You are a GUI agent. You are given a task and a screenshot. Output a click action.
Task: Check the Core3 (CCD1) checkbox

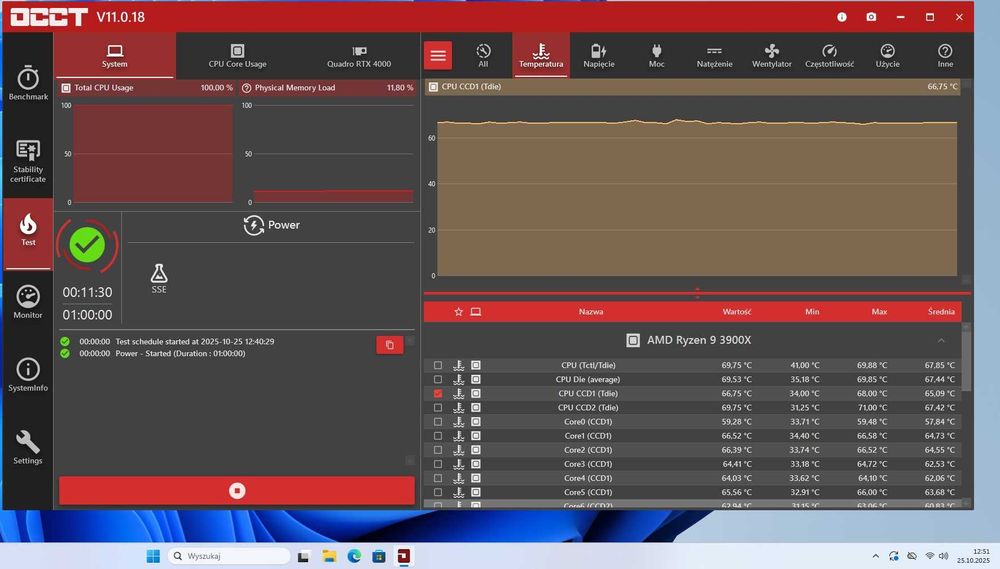tap(438, 464)
